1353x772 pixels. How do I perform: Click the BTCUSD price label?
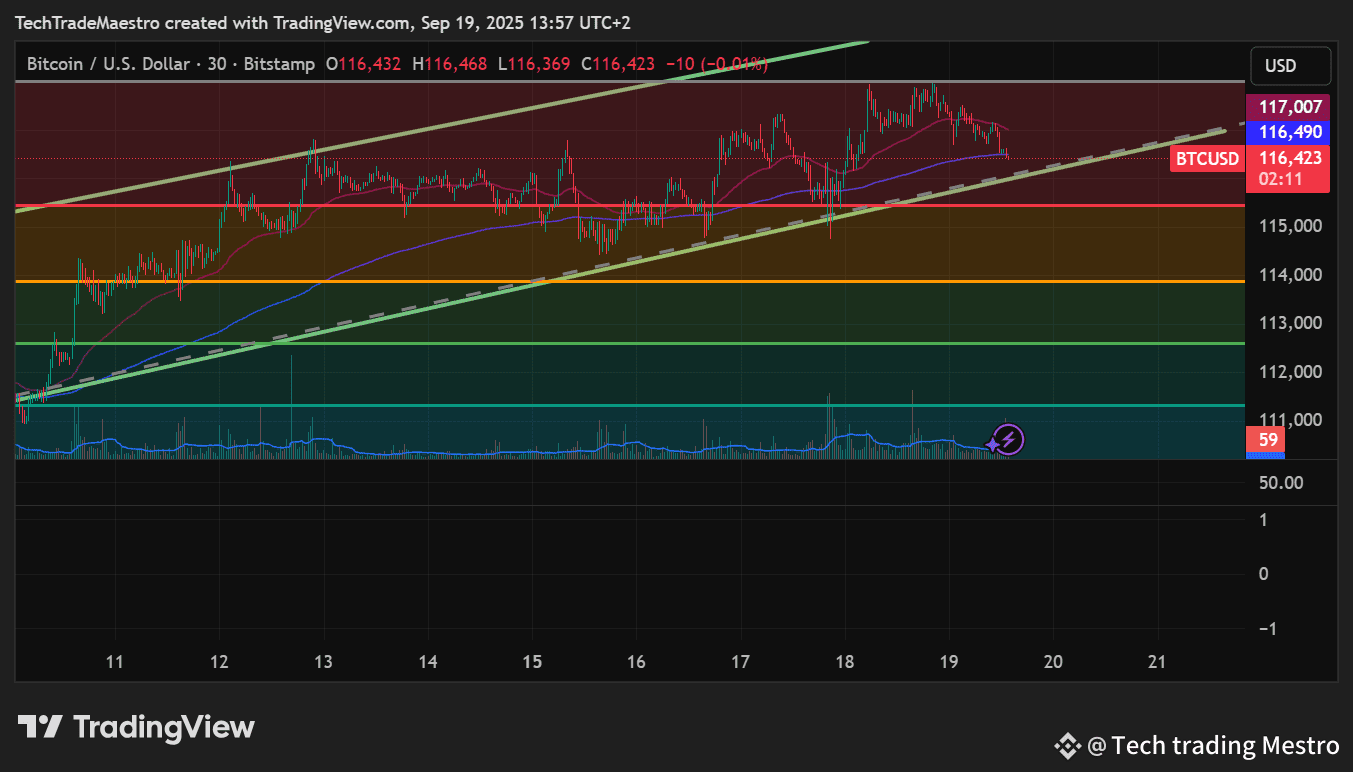point(1207,158)
